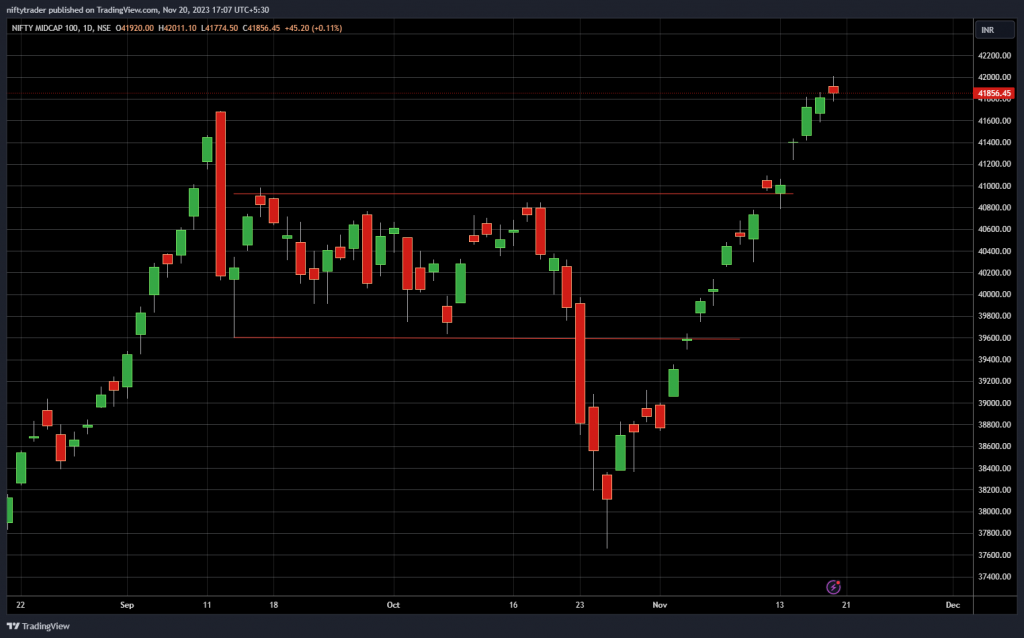This screenshot has width=1024, height=638.
Task: Click the 16 date label on the time axis
Action: (513, 605)
